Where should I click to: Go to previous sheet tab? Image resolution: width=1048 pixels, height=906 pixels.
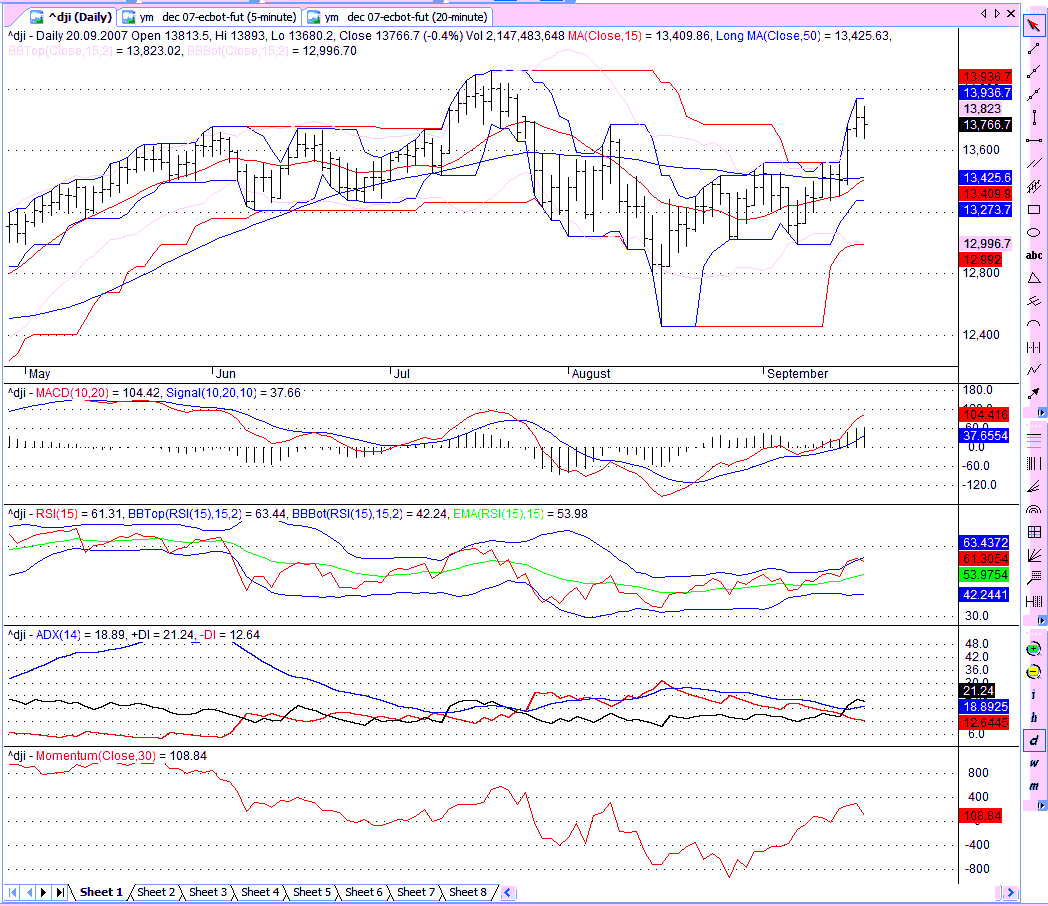tap(28, 892)
